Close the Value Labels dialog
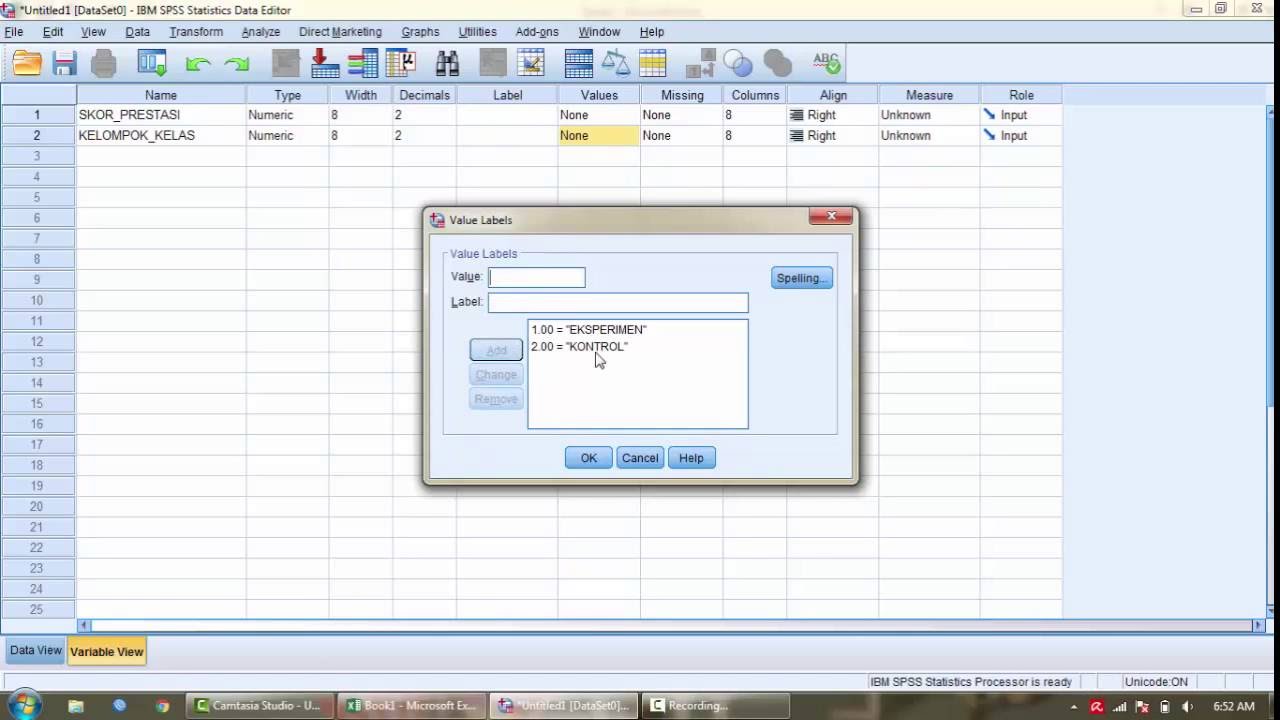The width and height of the screenshot is (1280, 720). 830,216
